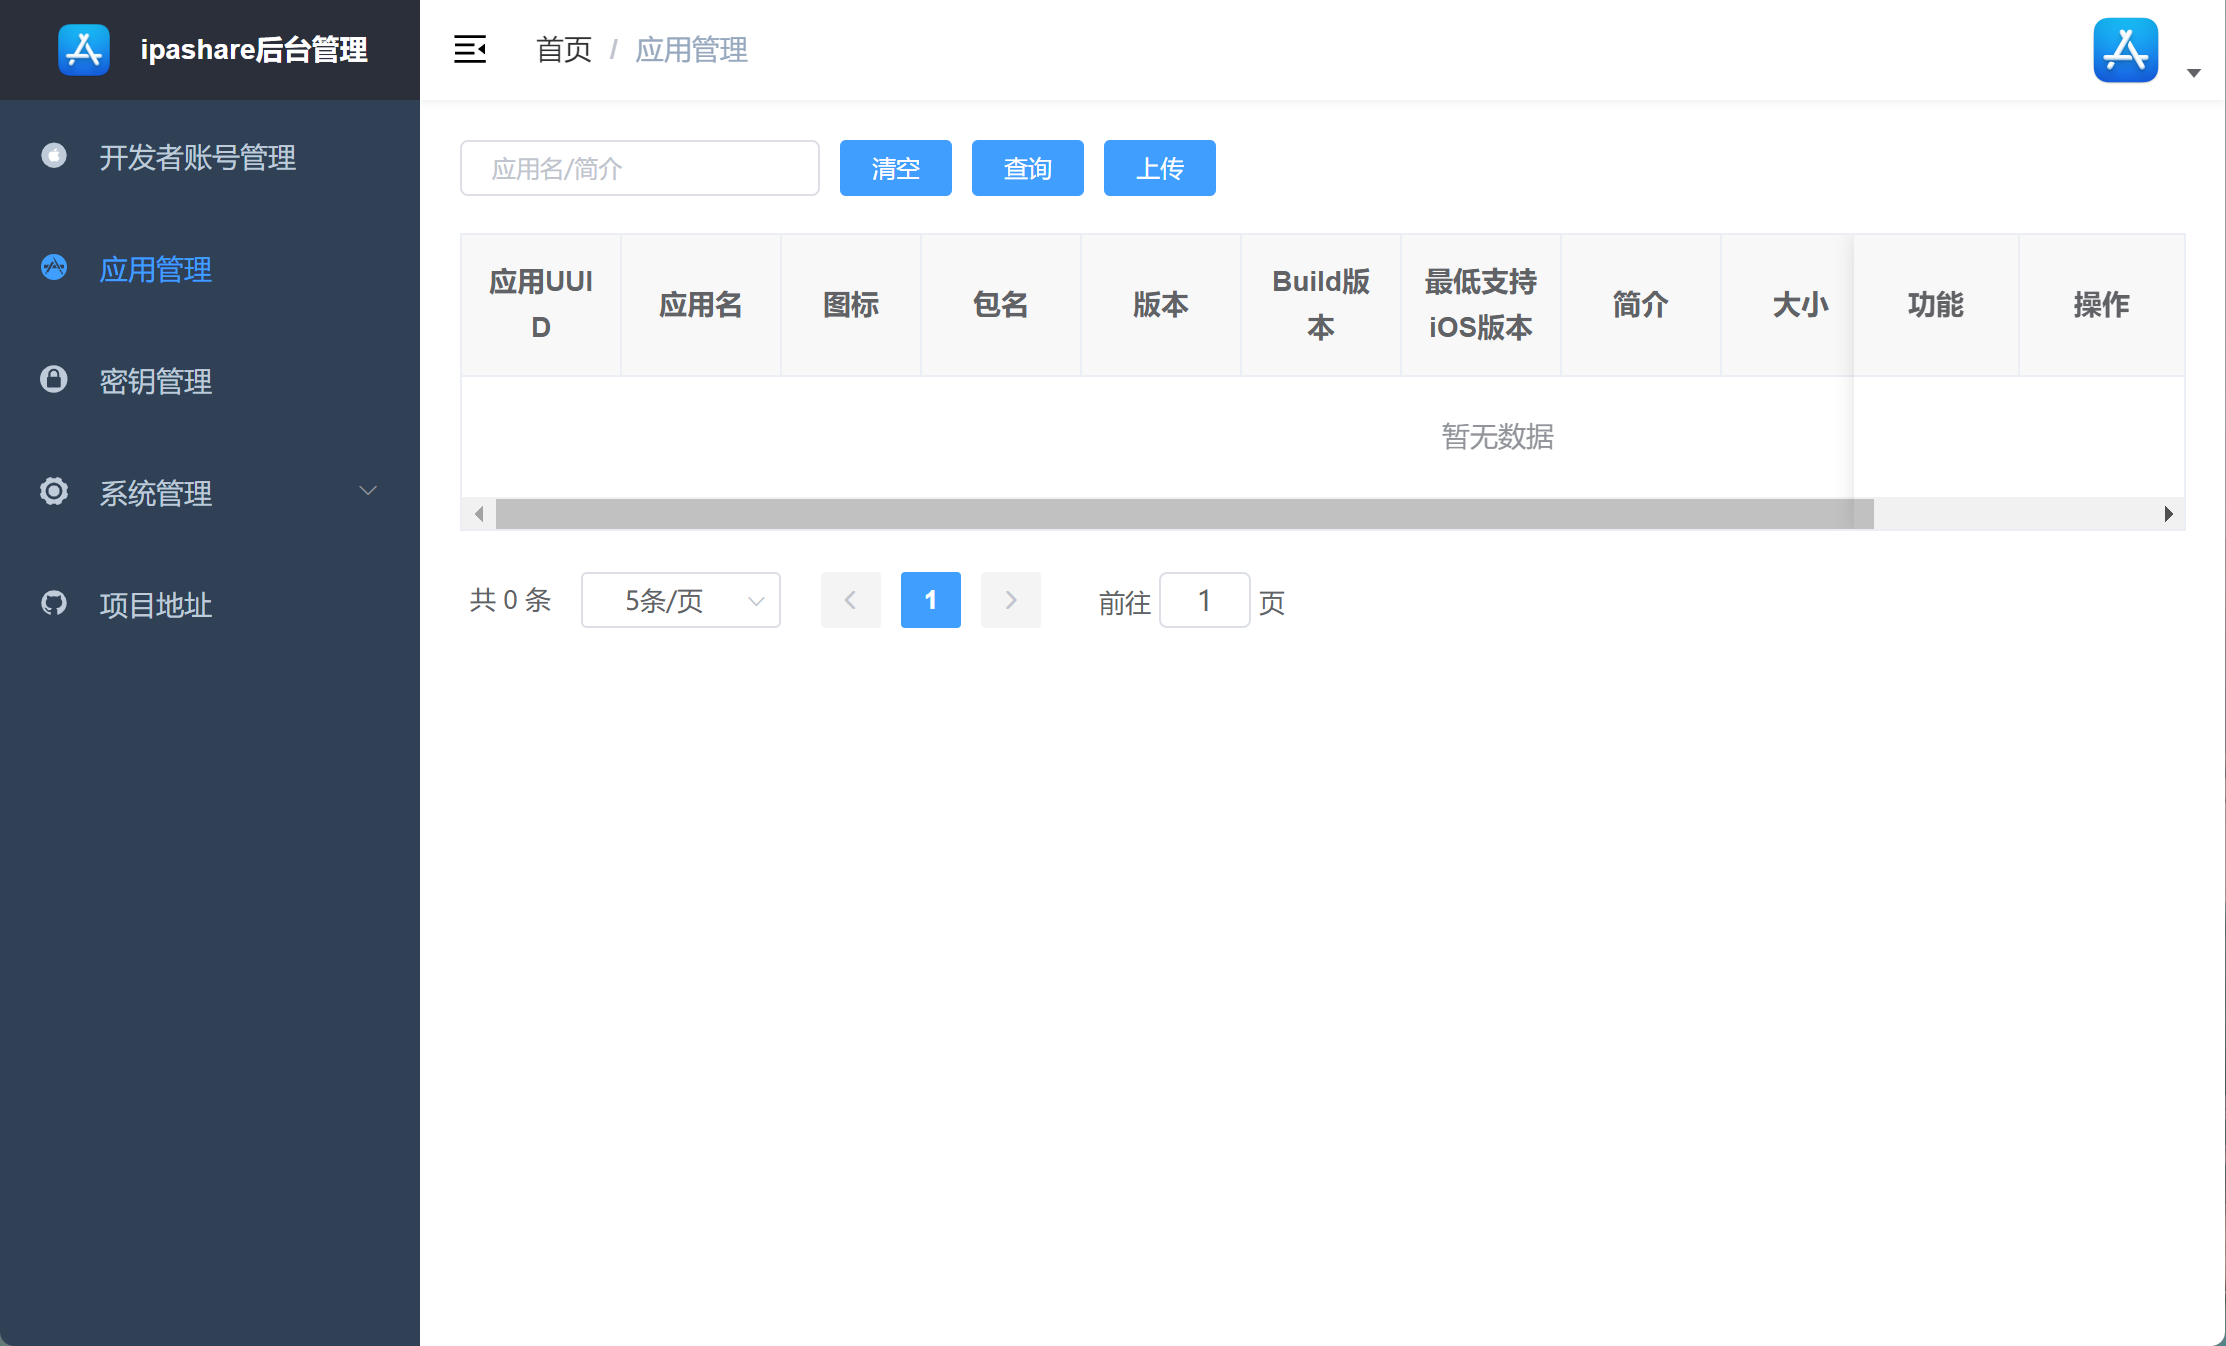Screen dimensions: 2226x1346
Task: Open the 5条/页 page size dropdown
Action: click(x=681, y=600)
